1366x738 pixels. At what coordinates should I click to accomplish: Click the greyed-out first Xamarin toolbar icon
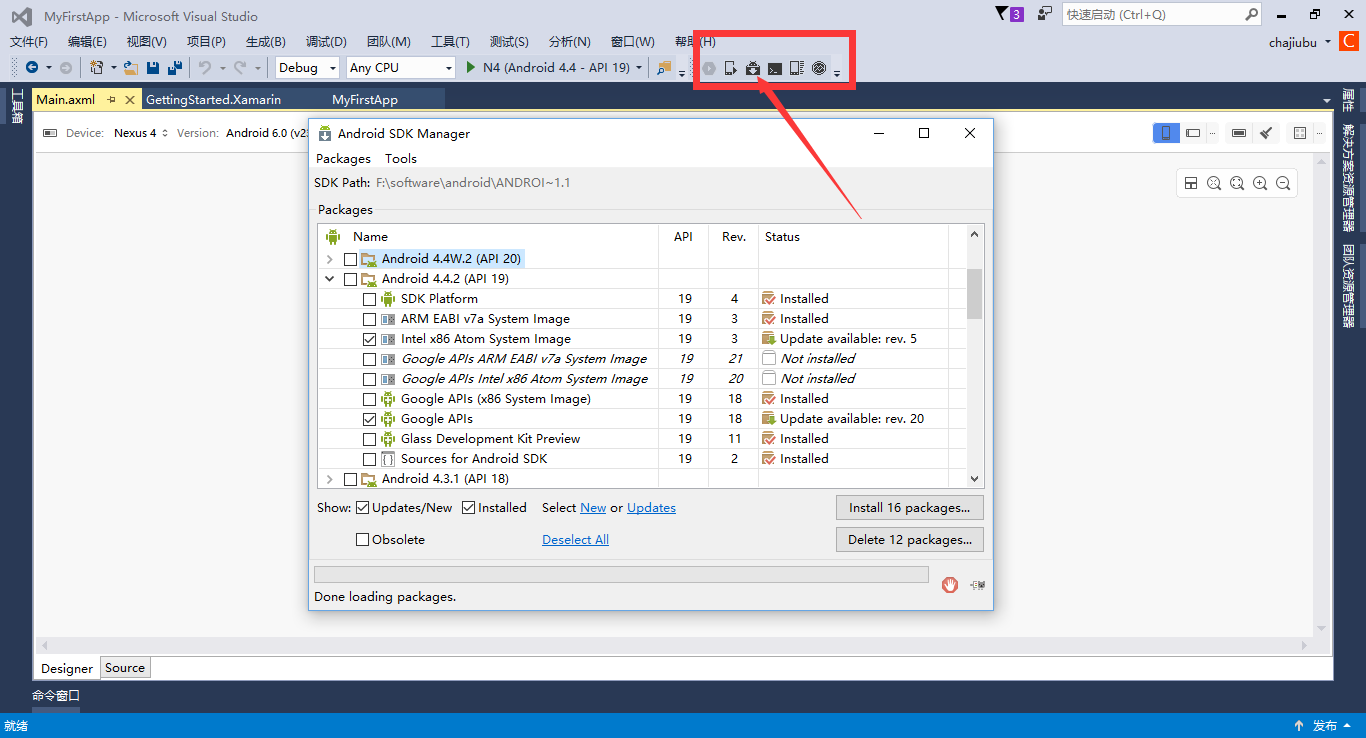pyautogui.click(x=709, y=68)
